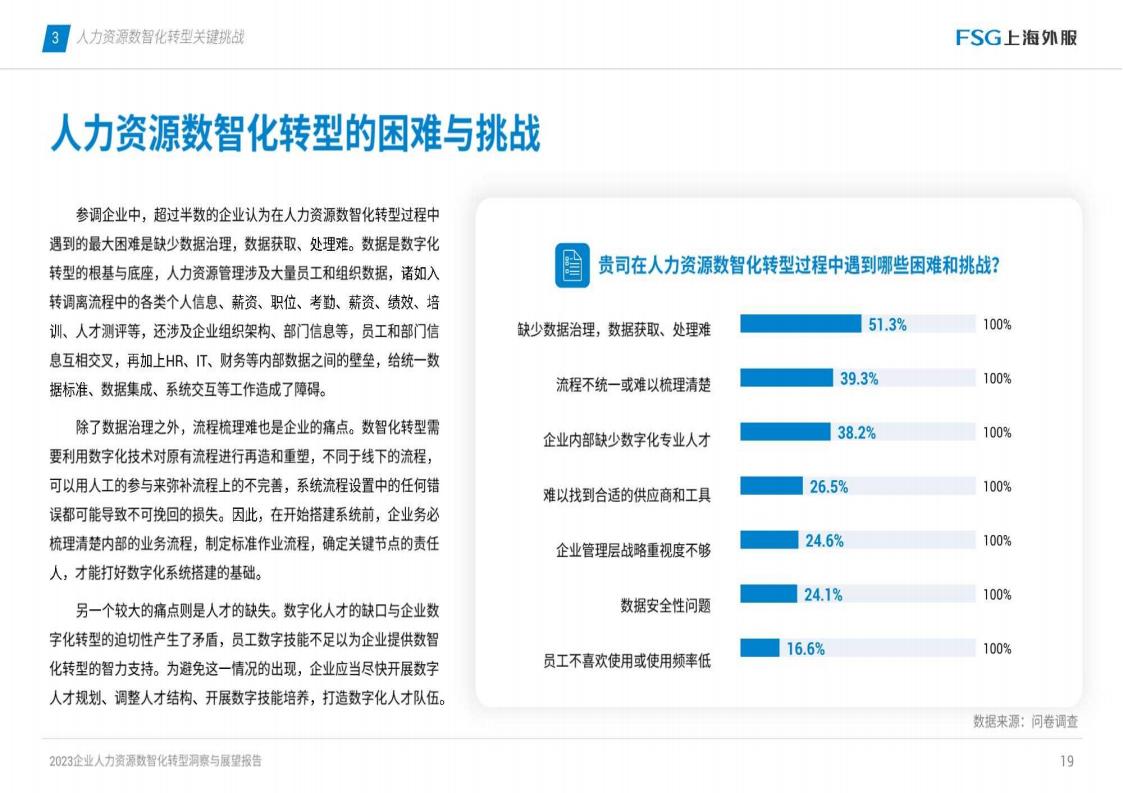The width and height of the screenshot is (1123, 793).
Task: Click the FSG上海外服 logo
Action: tap(1016, 37)
